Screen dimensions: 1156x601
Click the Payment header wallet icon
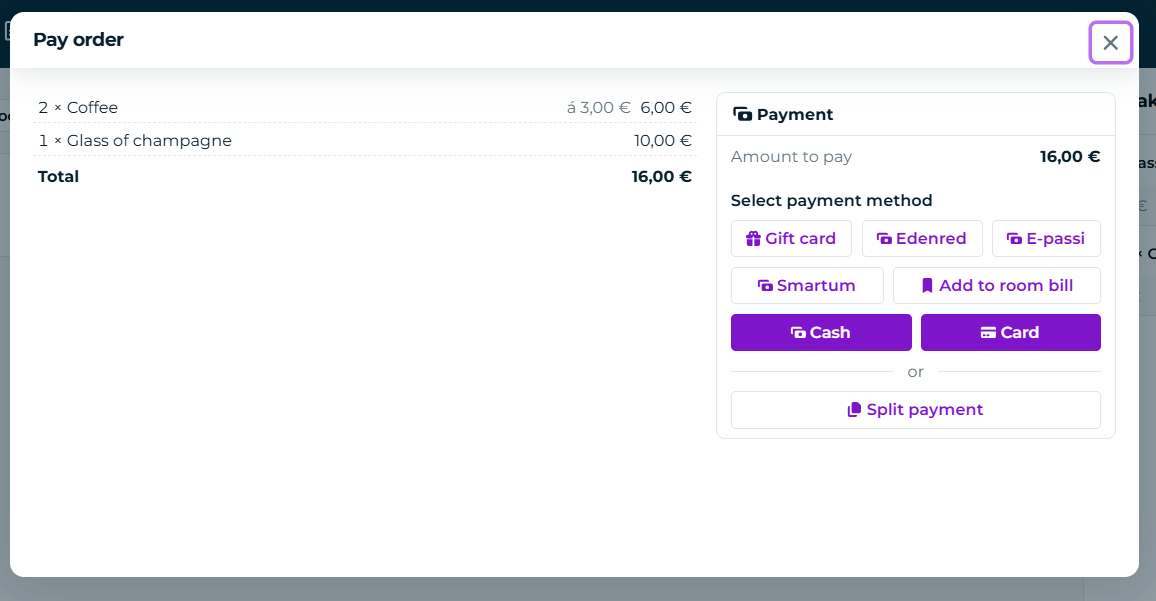[x=742, y=114]
